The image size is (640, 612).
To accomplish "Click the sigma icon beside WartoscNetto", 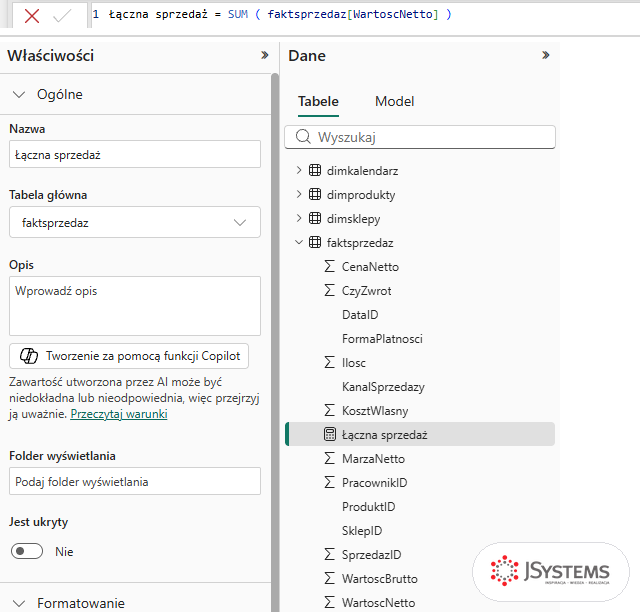I will 329,603.
